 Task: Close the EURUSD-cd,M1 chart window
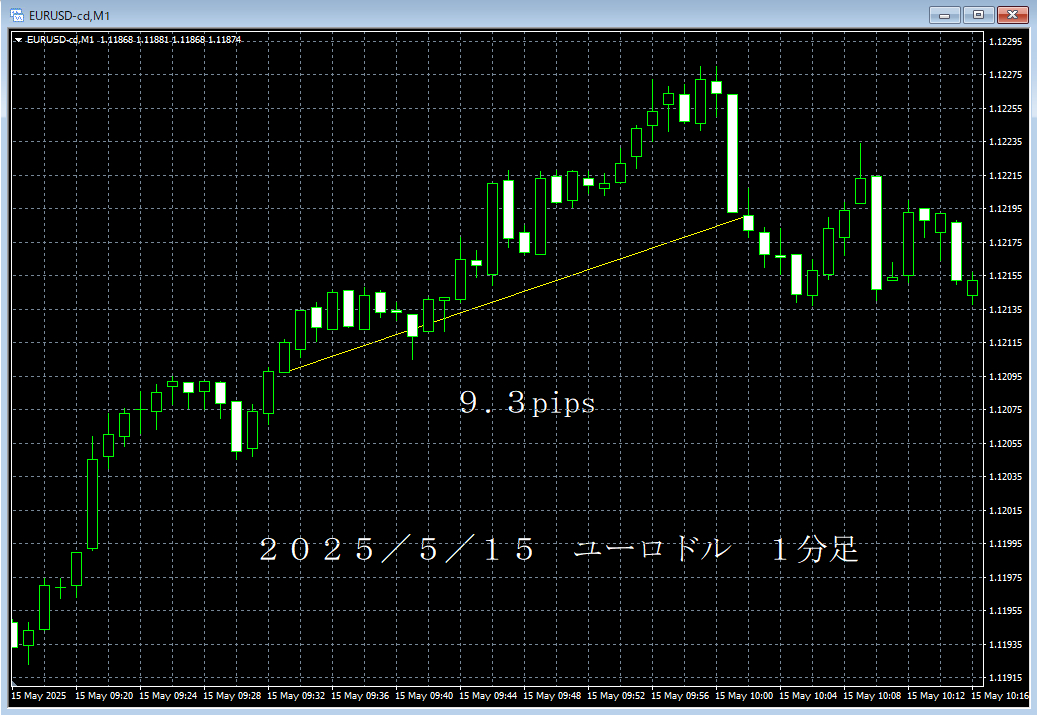tap(1013, 15)
